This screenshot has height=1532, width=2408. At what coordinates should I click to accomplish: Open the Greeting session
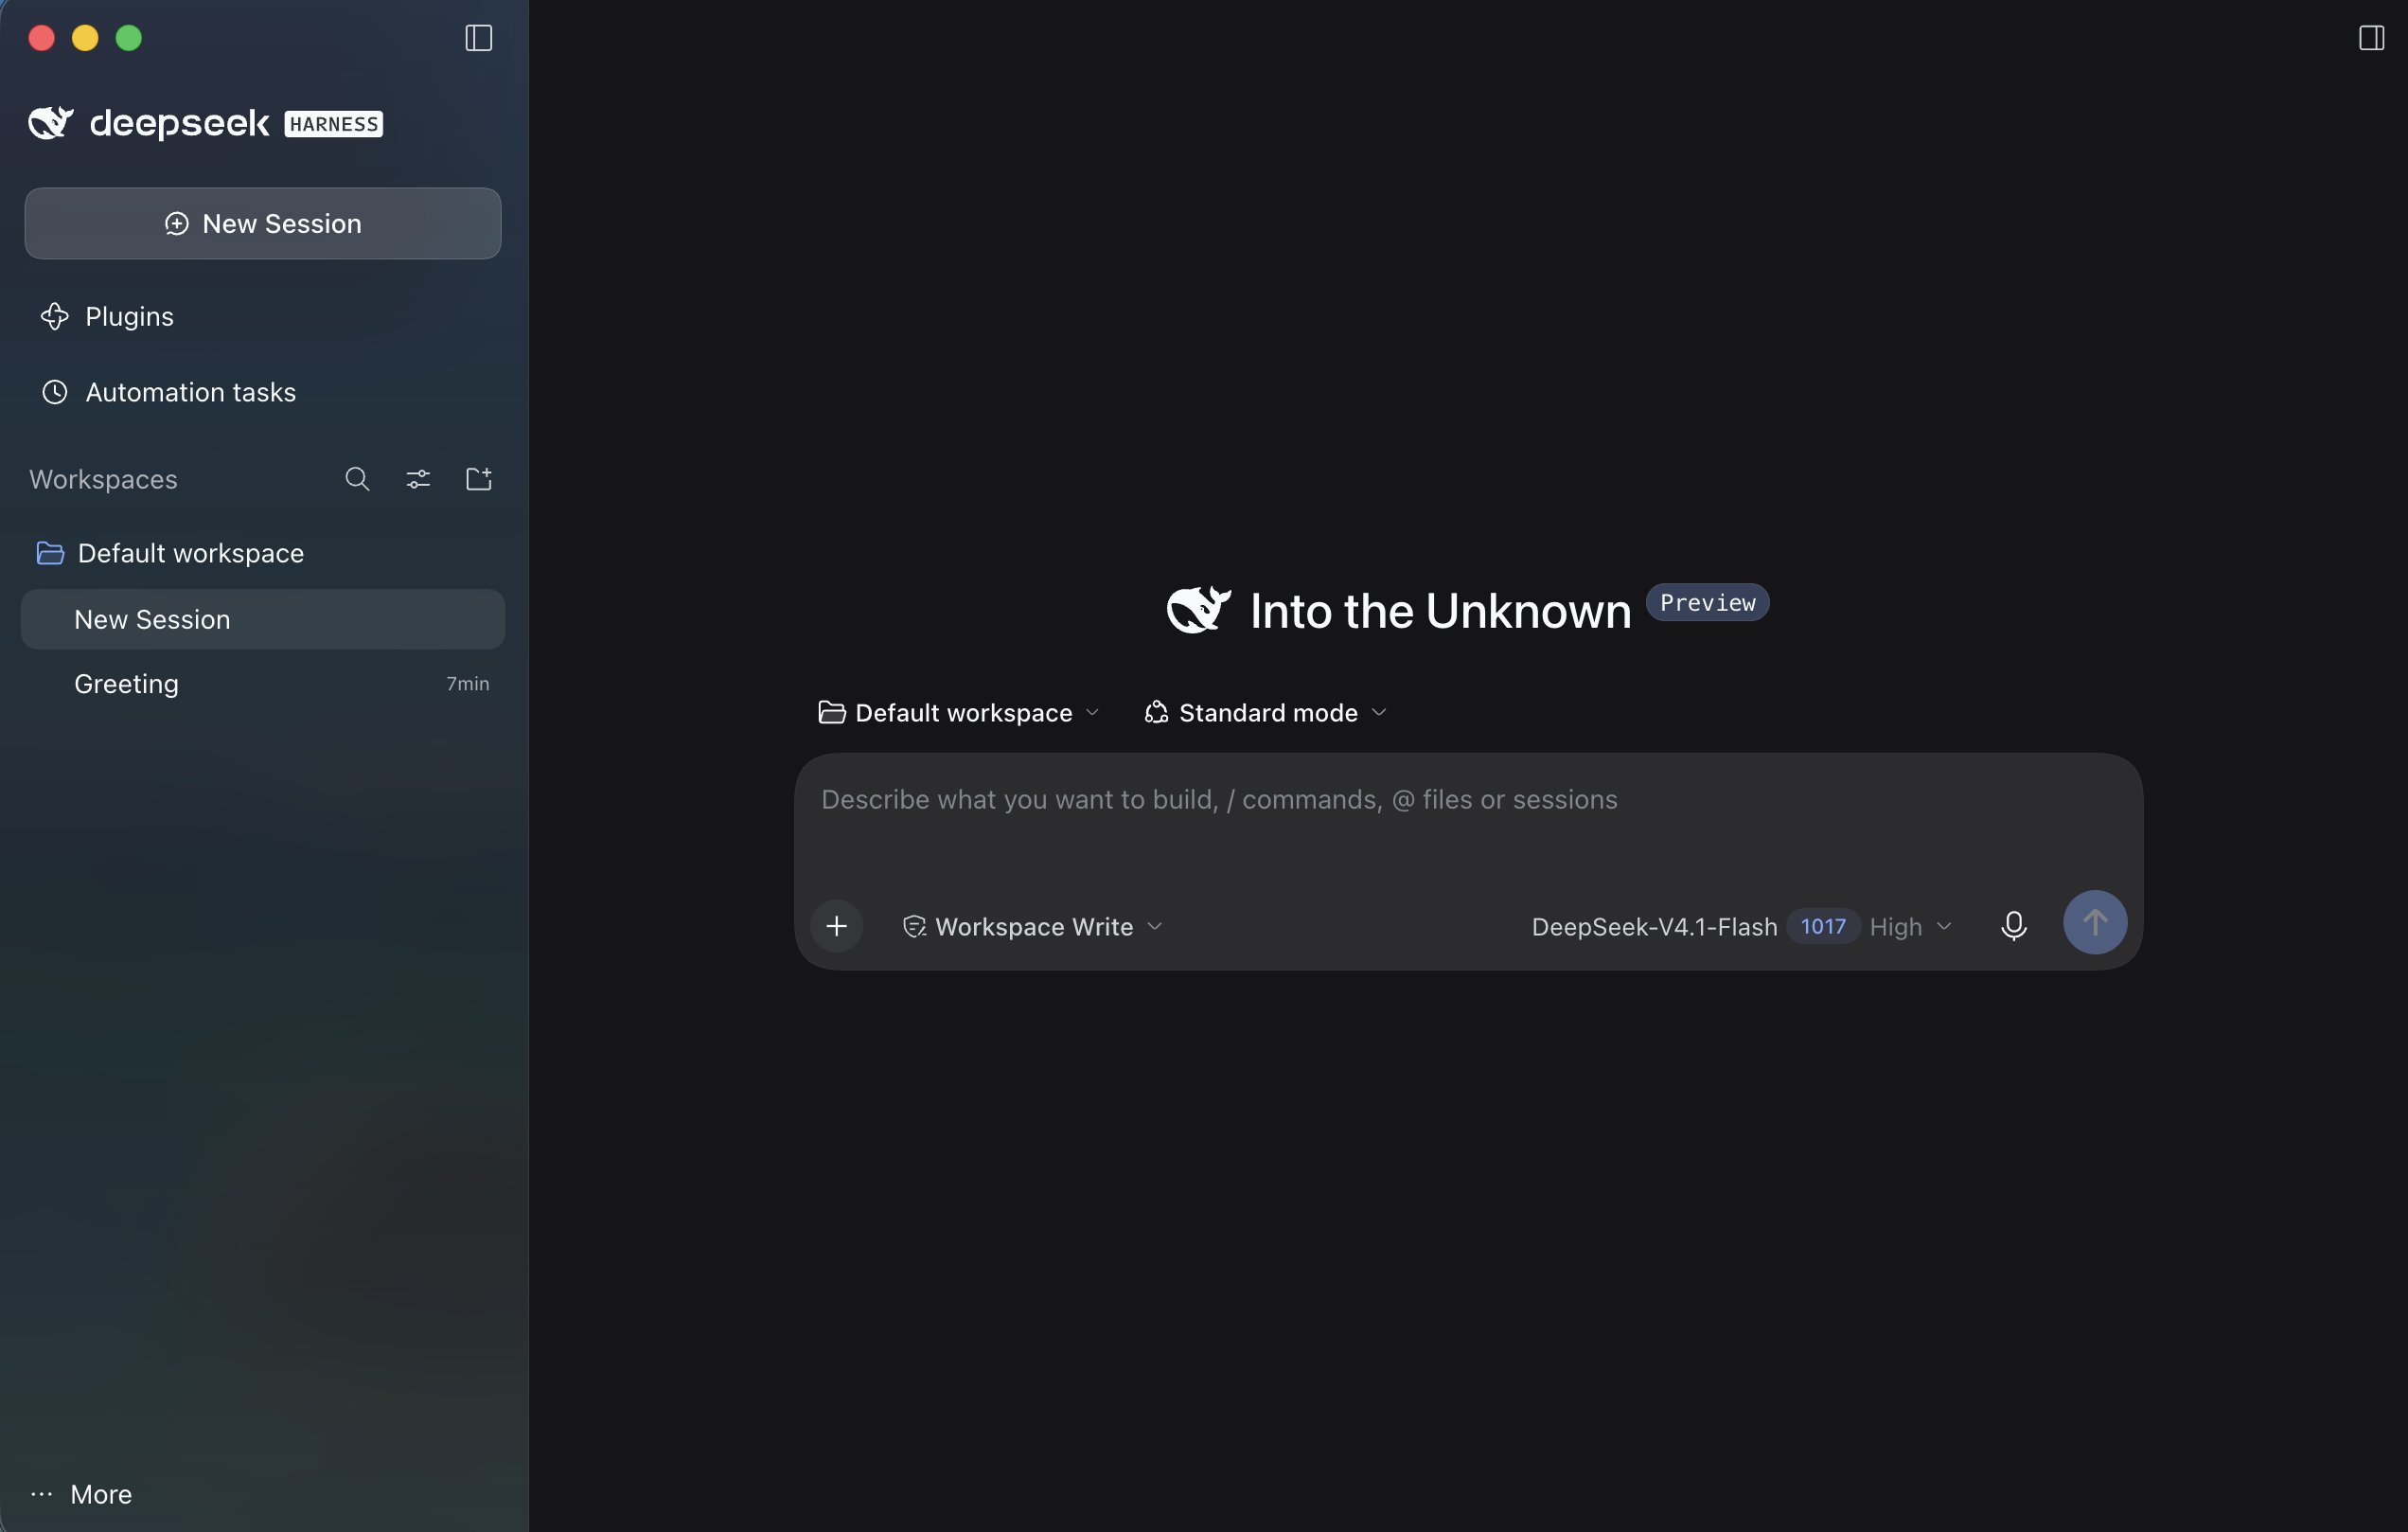pyautogui.click(x=263, y=684)
